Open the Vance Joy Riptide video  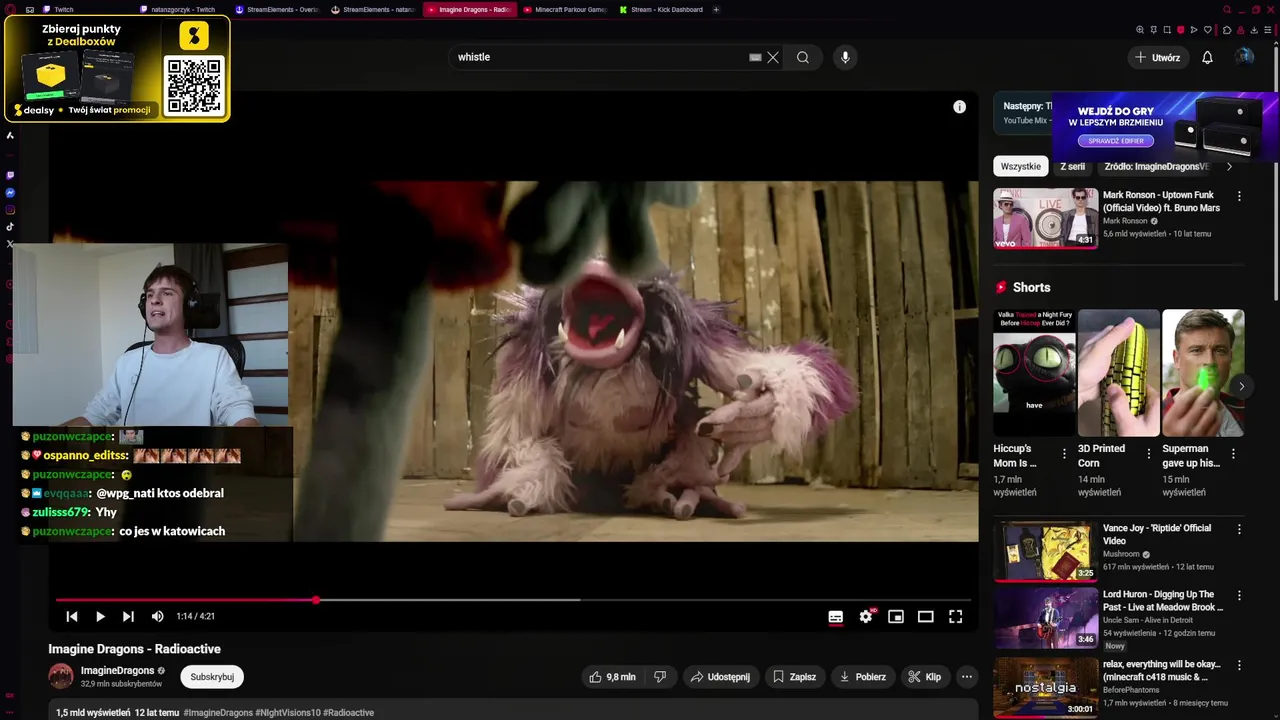coord(1045,551)
